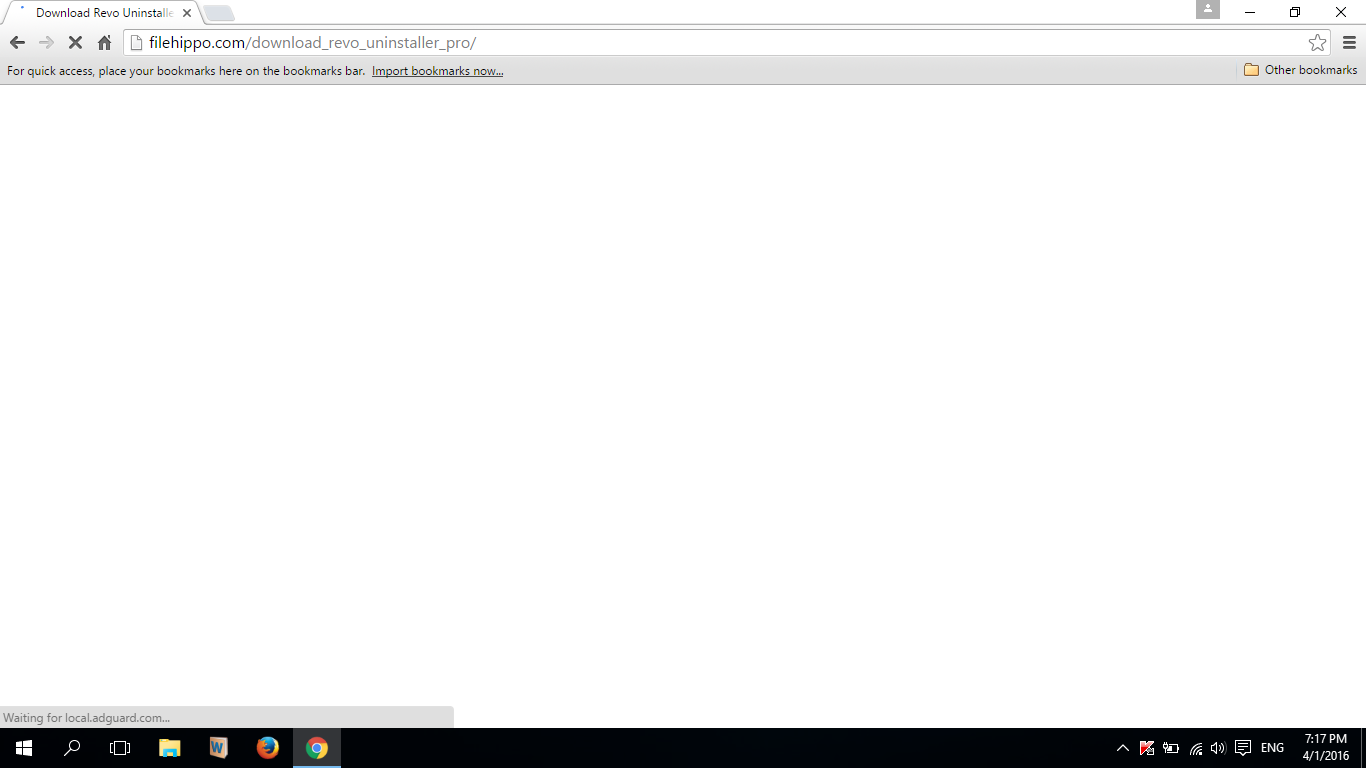Open the Action Center notifications
This screenshot has width=1366, height=768.
[x=1243, y=748]
